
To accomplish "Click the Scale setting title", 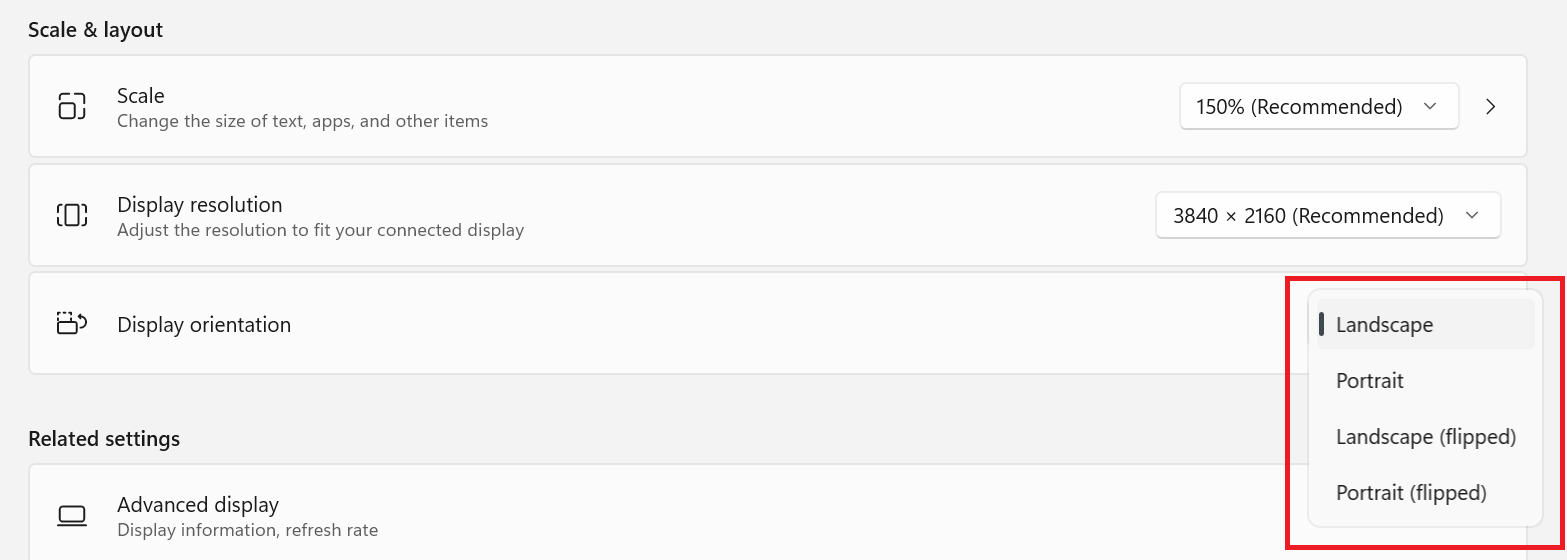I will coord(141,96).
